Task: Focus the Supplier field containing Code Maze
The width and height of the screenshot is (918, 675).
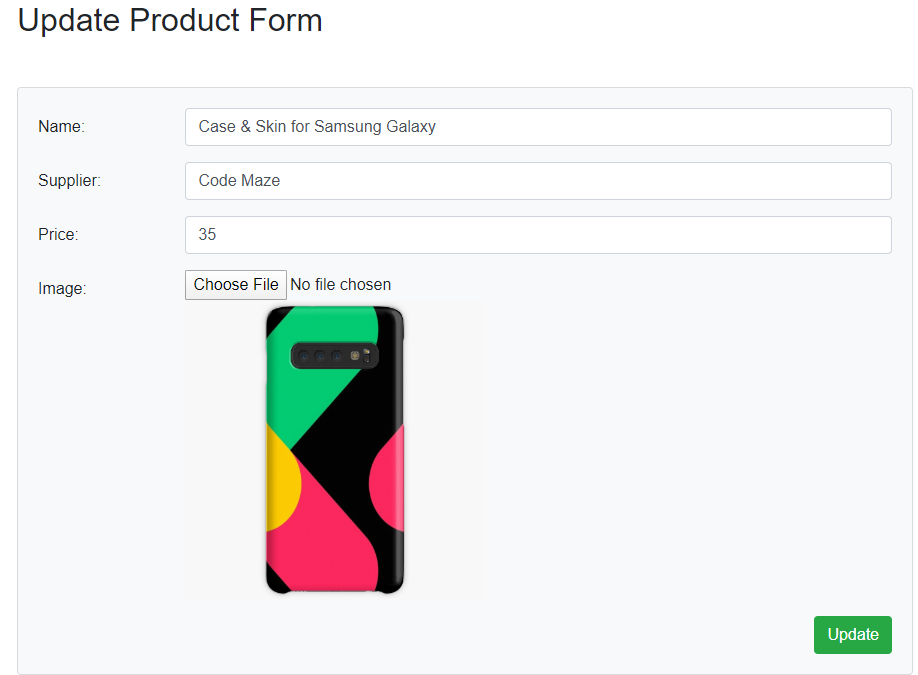Action: 538,181
